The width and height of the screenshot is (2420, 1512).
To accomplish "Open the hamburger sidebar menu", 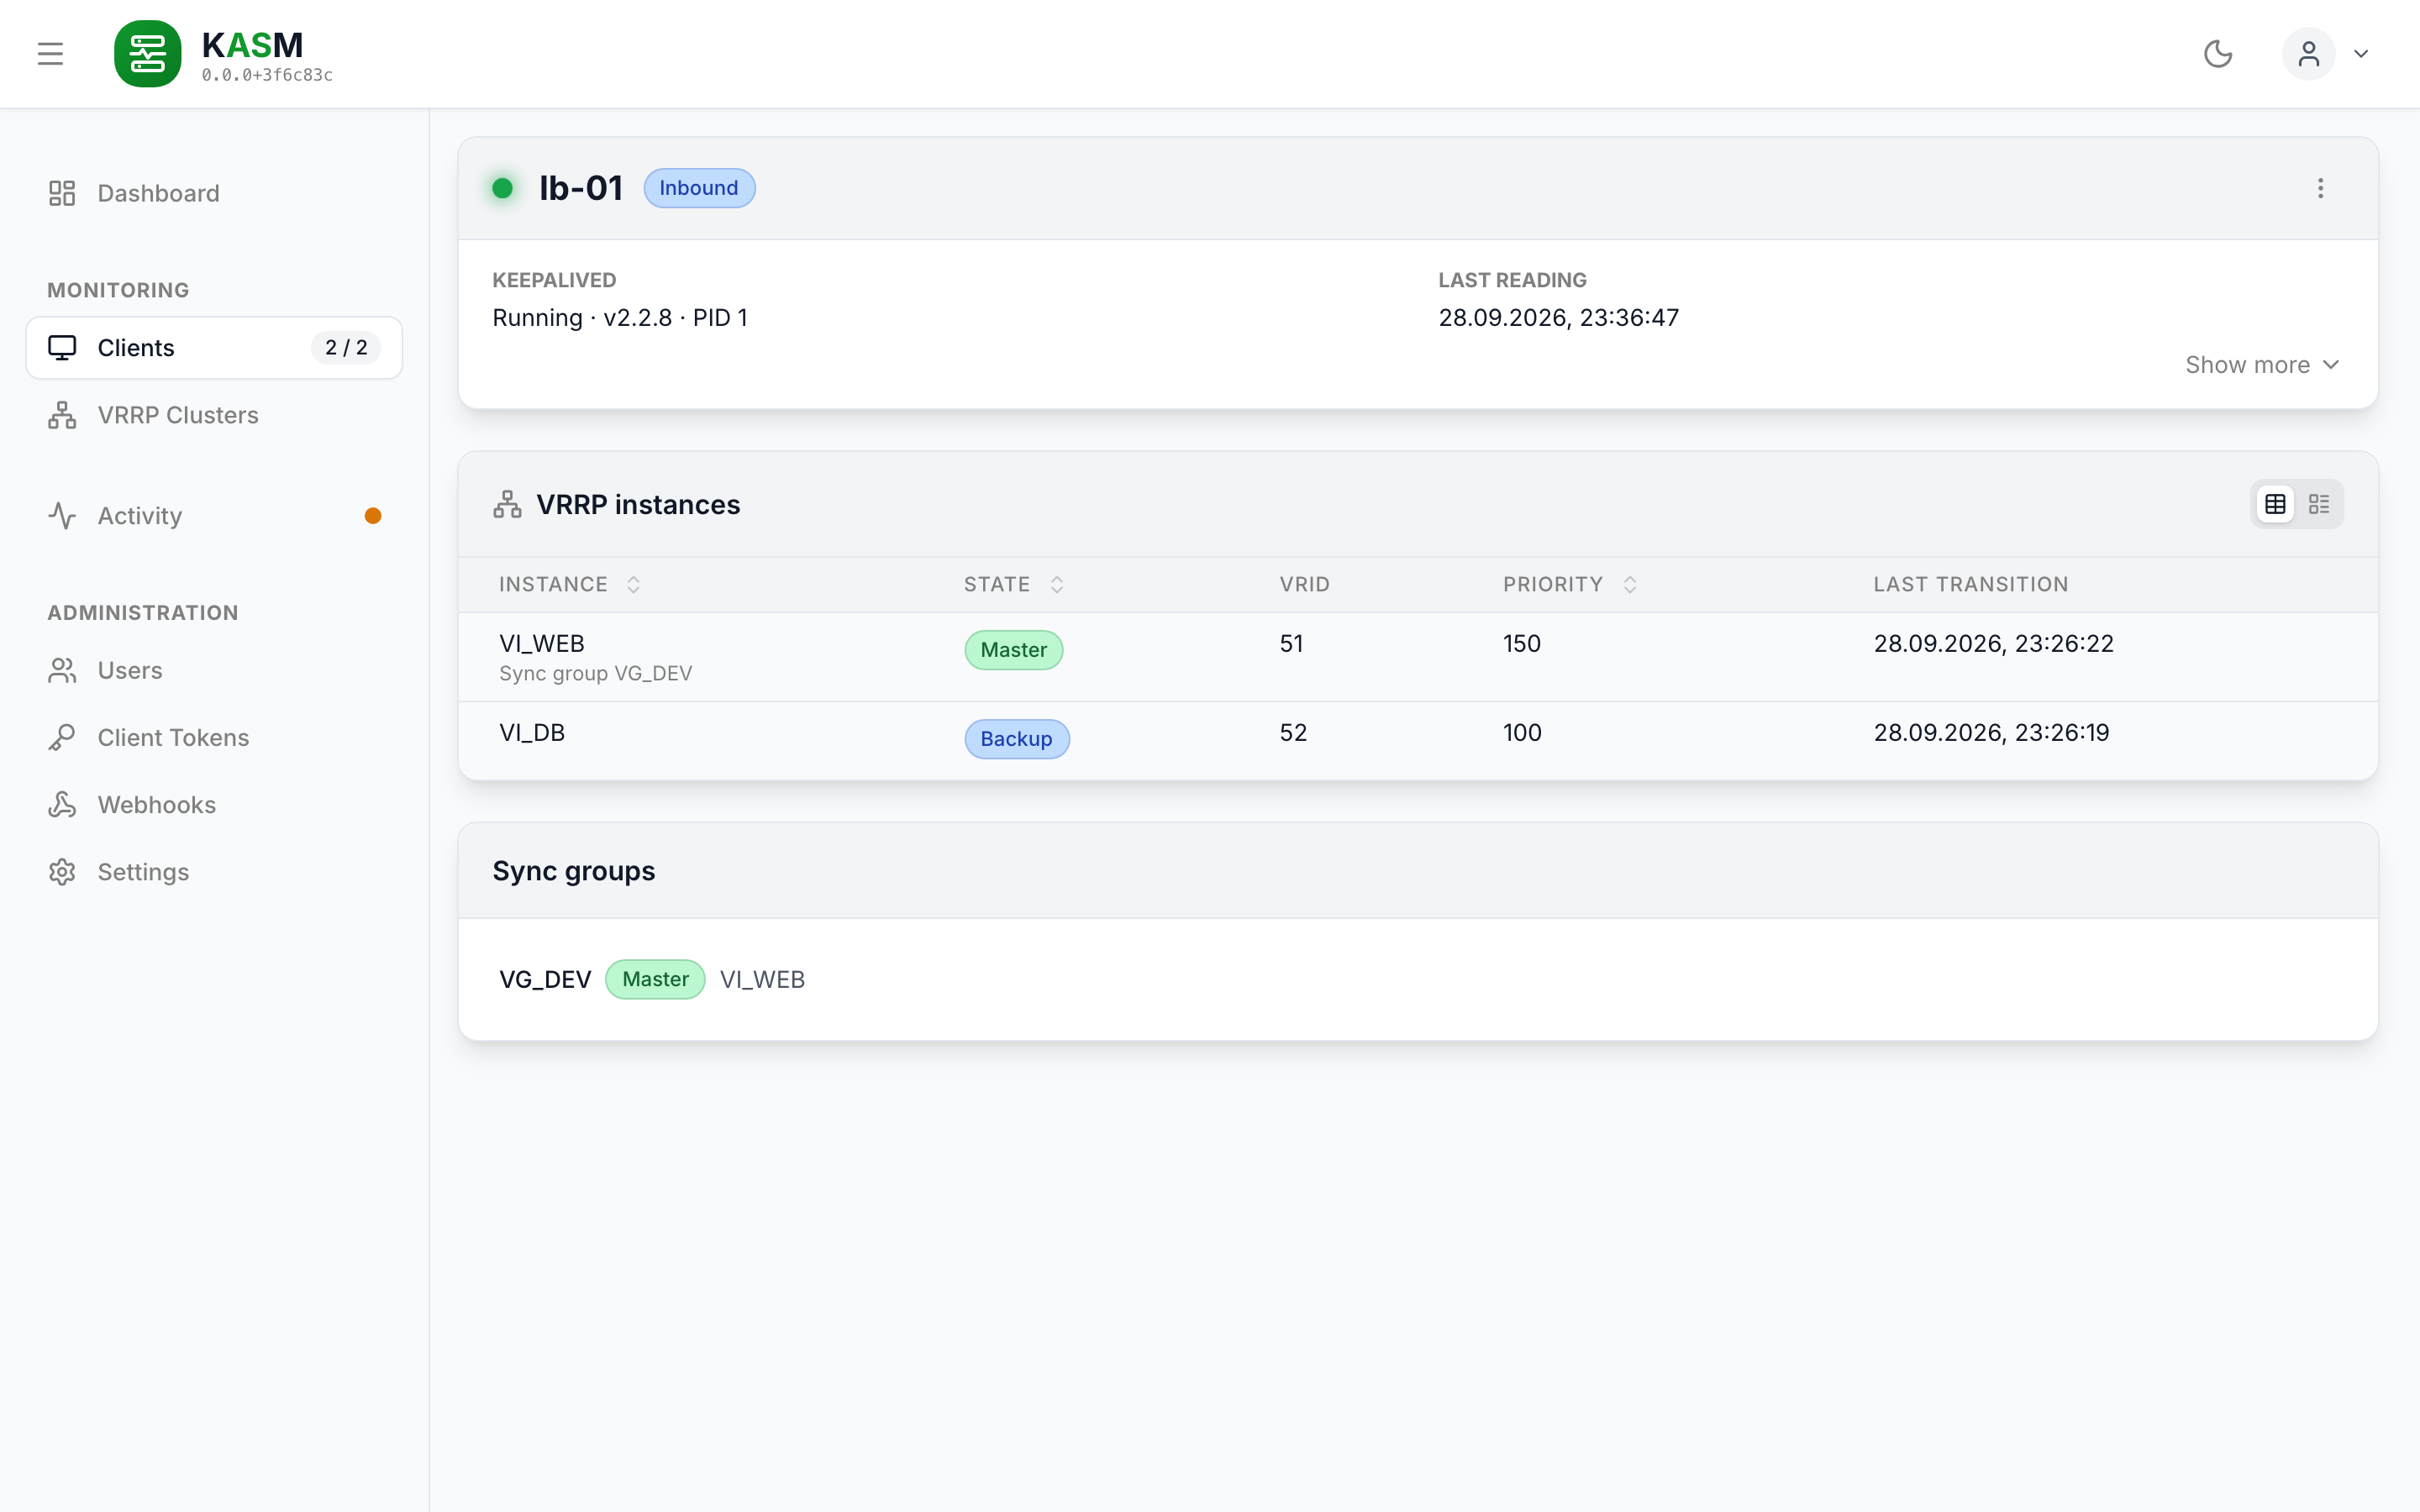I will [x=50, y=54].
